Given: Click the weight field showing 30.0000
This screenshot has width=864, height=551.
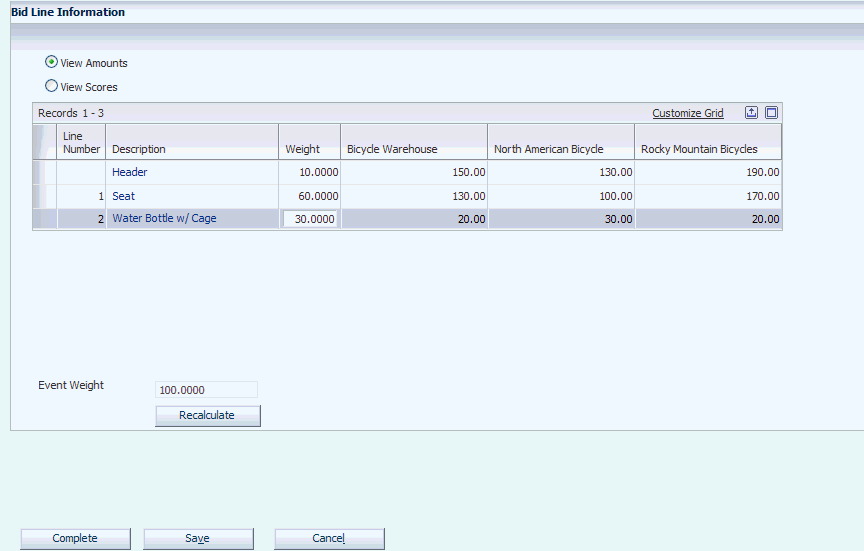Looking at the screenshot, I should 310,219.
